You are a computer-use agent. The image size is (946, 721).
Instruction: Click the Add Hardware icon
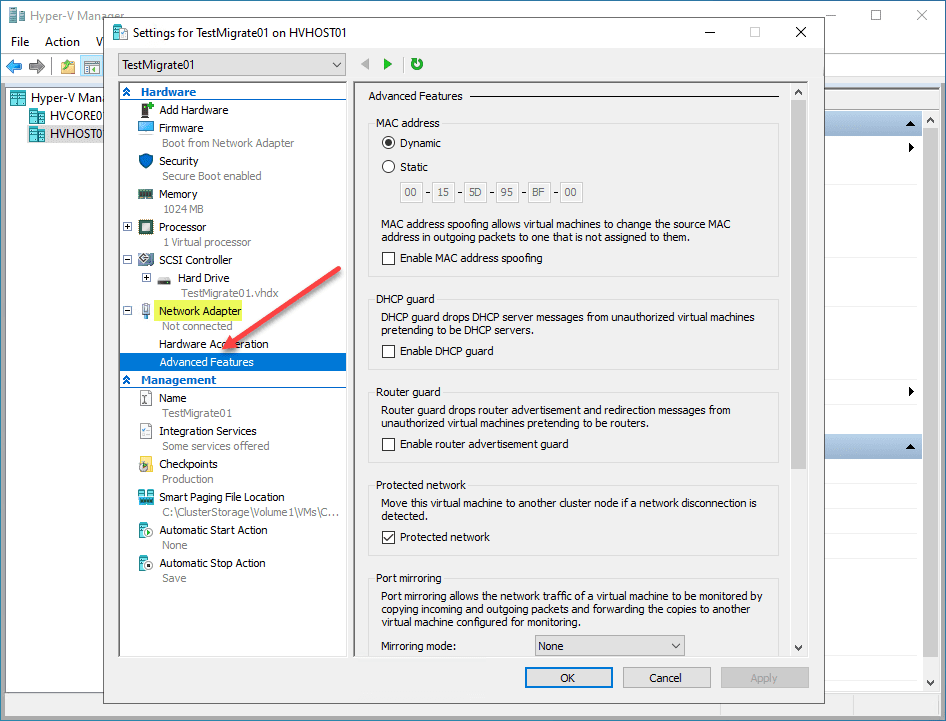tap(147, 110)
